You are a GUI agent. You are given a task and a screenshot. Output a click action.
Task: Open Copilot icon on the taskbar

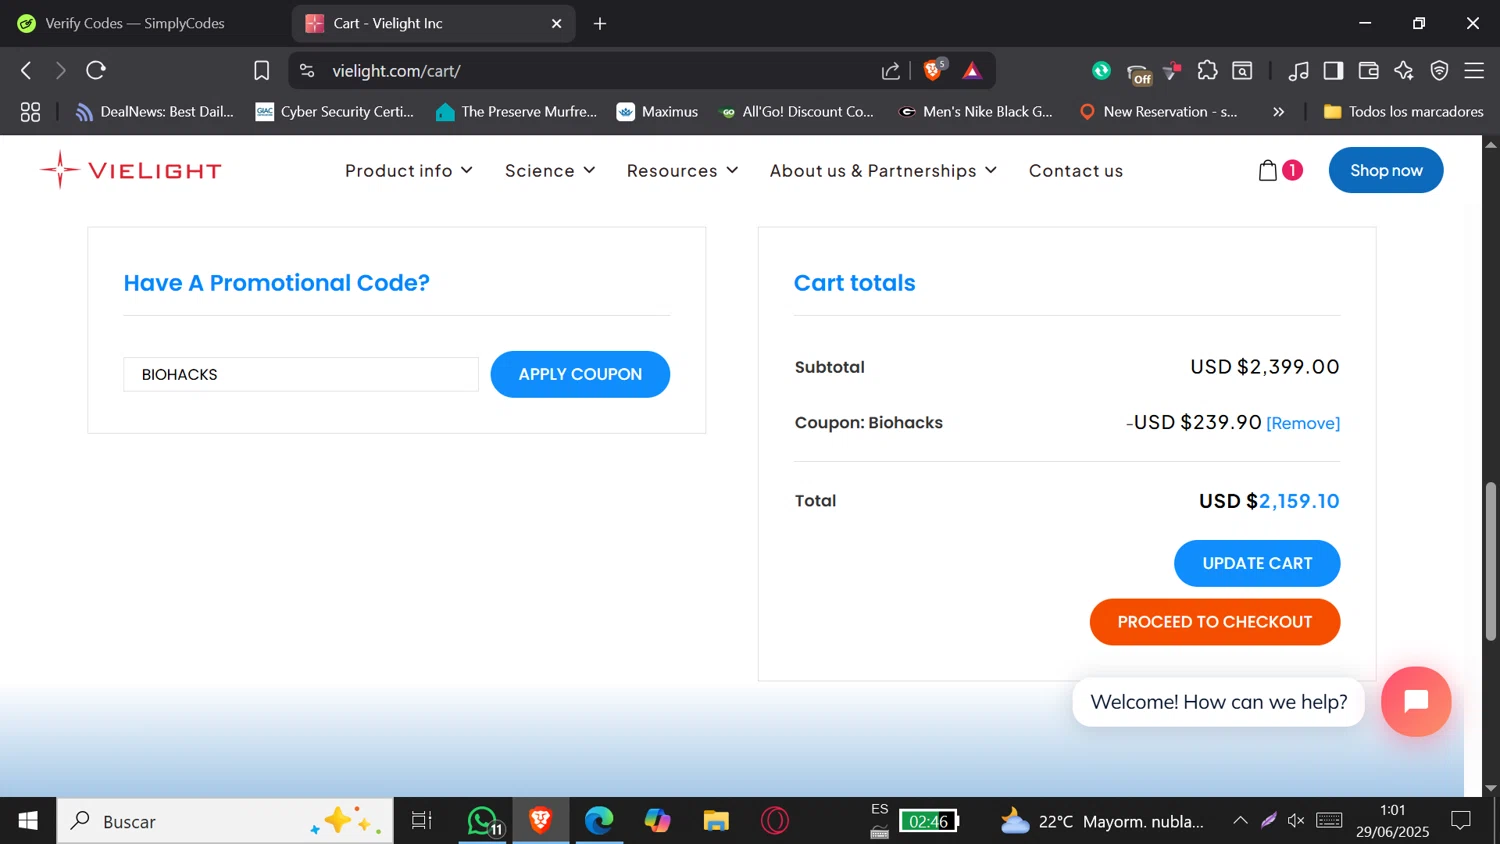coord(657,821)
